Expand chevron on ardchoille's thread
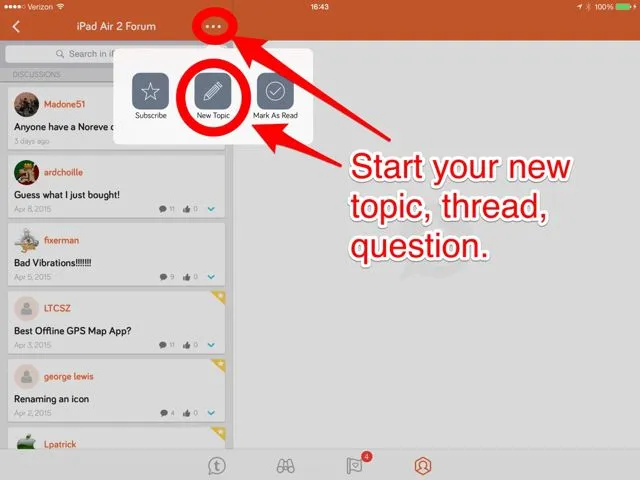The image size is (640, 480). tap(211, 209)
